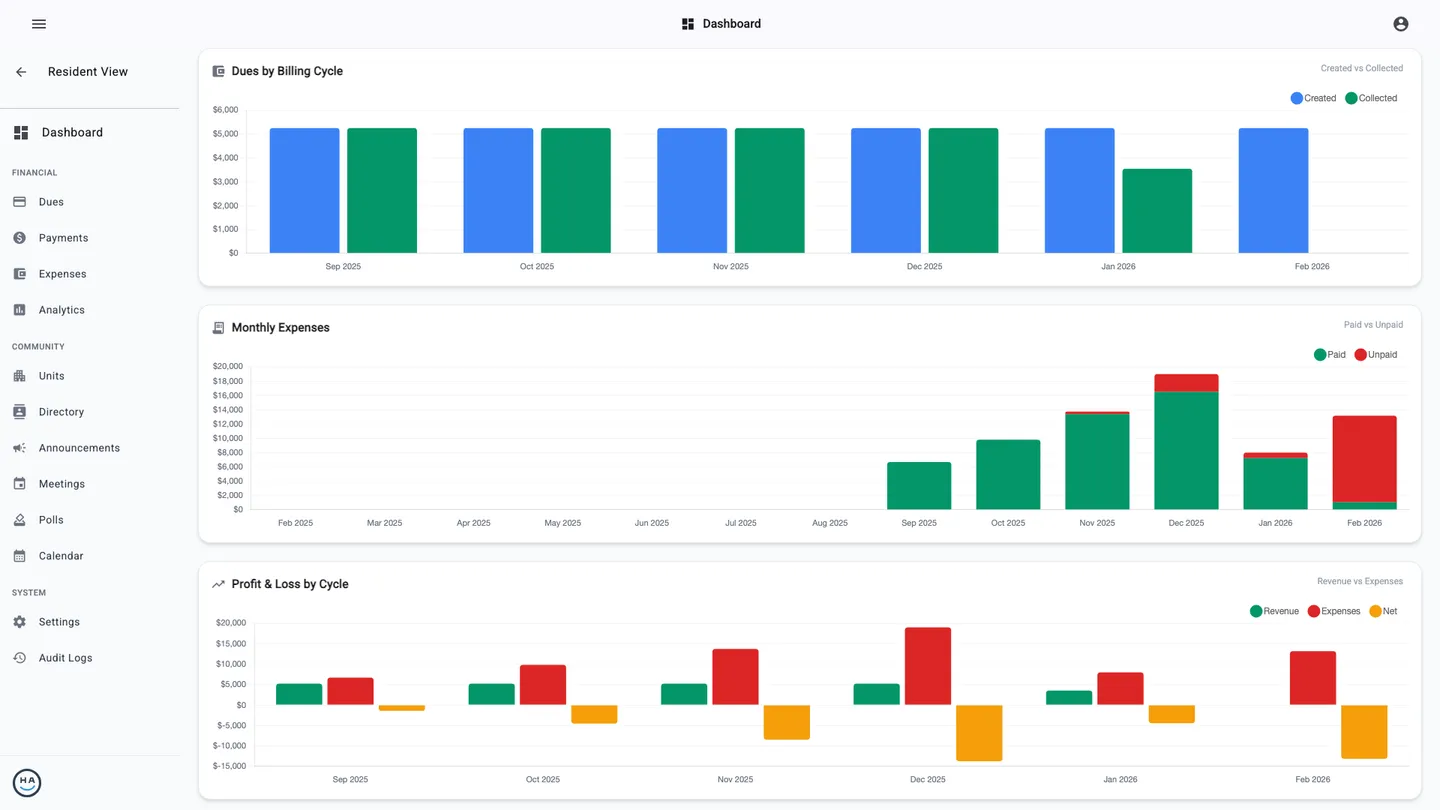Image resolution: width=1440 pixels, height=810 pixels.
Task: Click the blue Created bar for Feb 2026
Action: [1273, 190]
